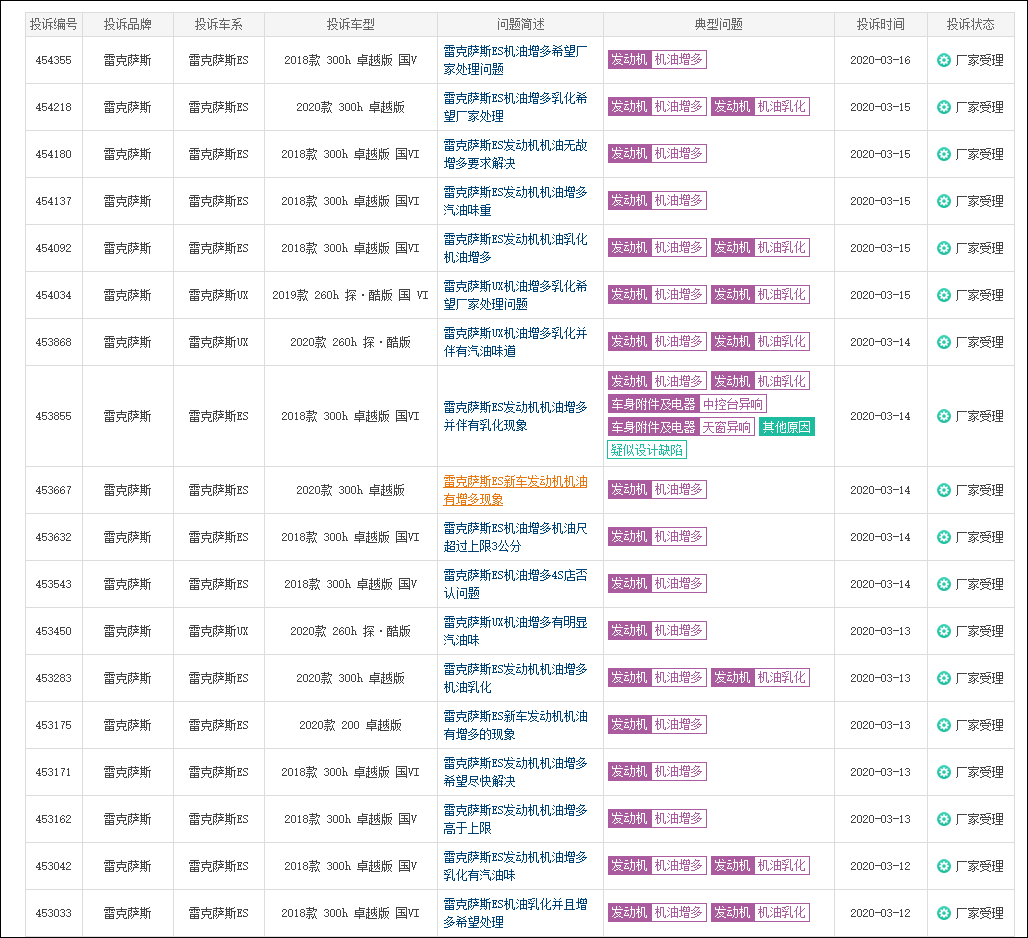Viewport: 1028px width, 938px height.
Task: Click 机油乳化 tag in row 453042
Action: pos(781,866)
